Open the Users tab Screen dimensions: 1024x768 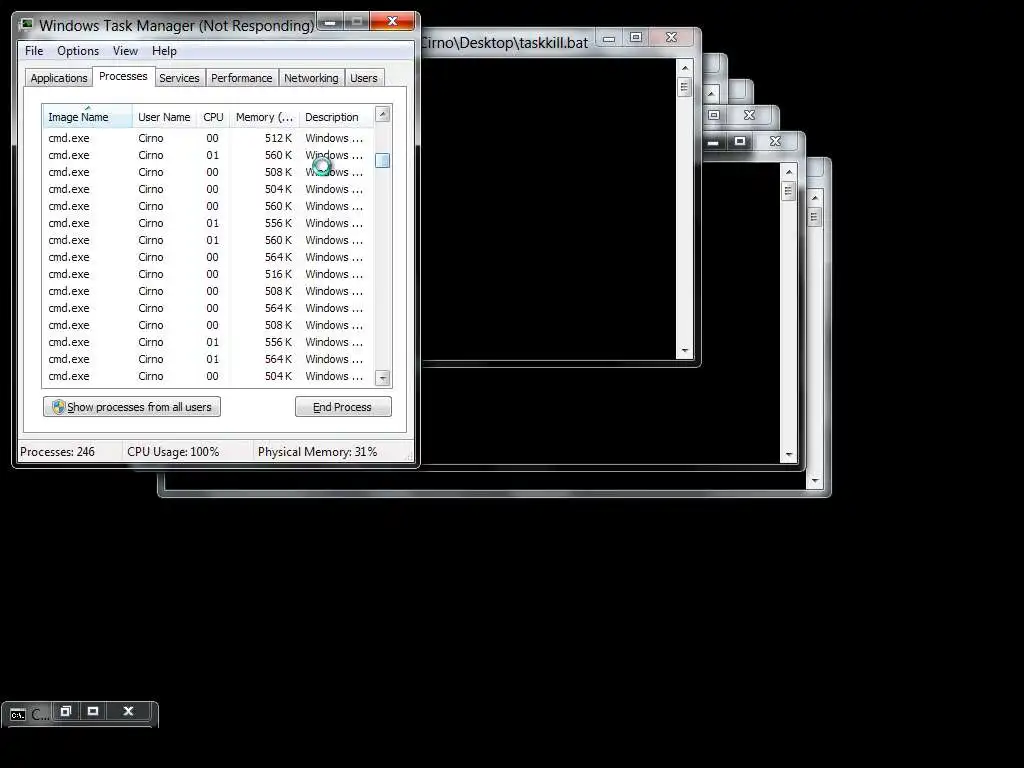point(364,78)
